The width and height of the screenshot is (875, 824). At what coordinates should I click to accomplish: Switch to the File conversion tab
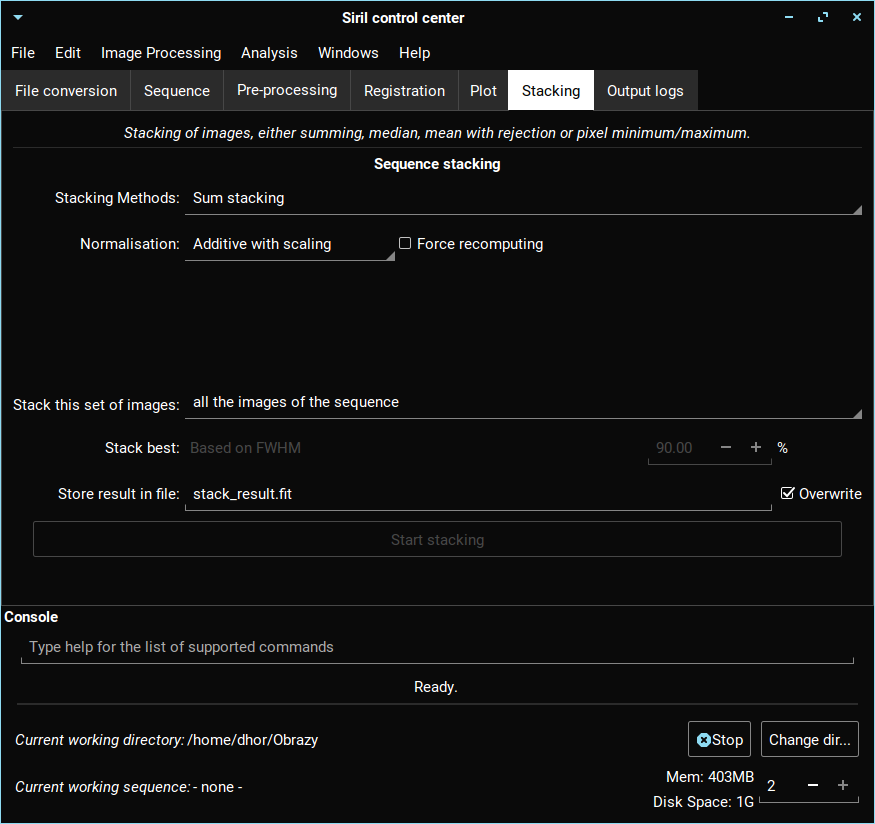[66, 90]
